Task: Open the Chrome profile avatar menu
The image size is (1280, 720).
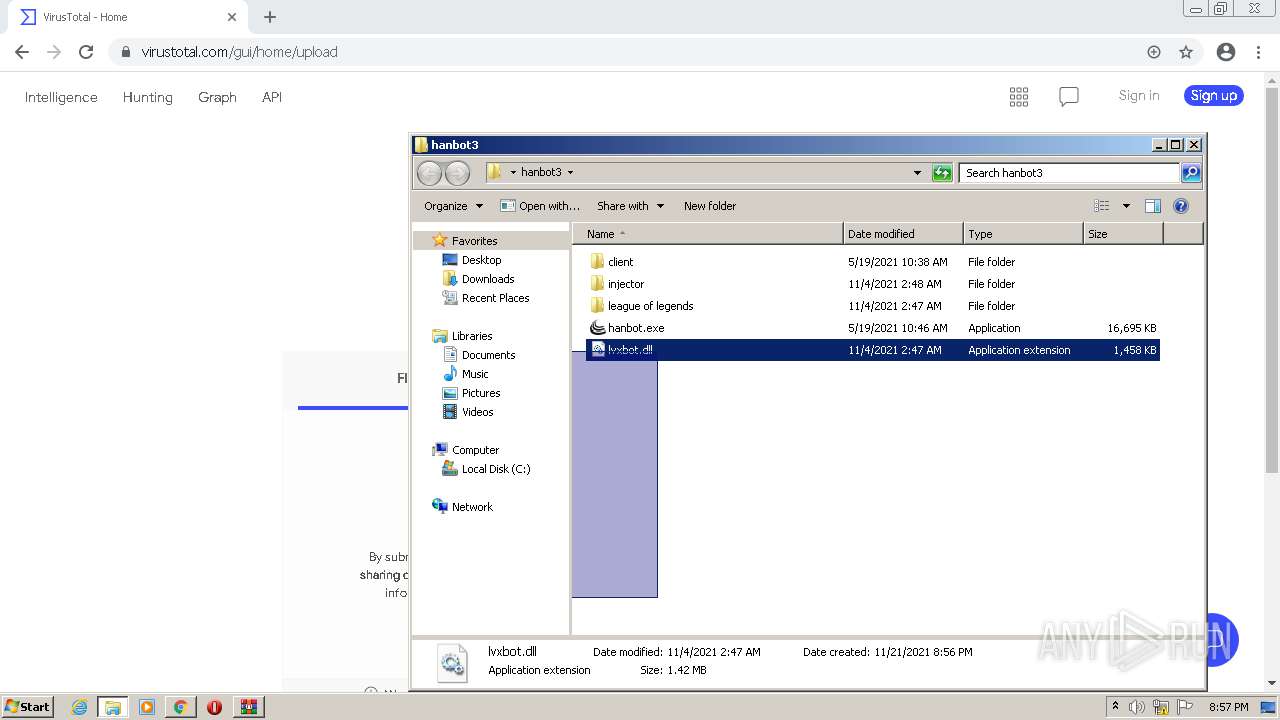Action: point(1226,52)
